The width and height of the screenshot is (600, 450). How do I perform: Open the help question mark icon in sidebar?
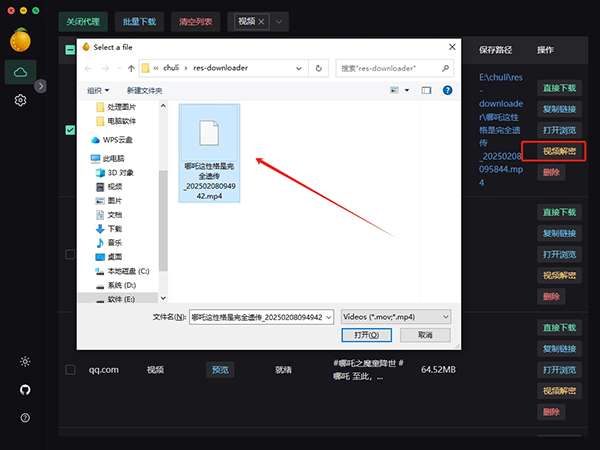(24, 417)
